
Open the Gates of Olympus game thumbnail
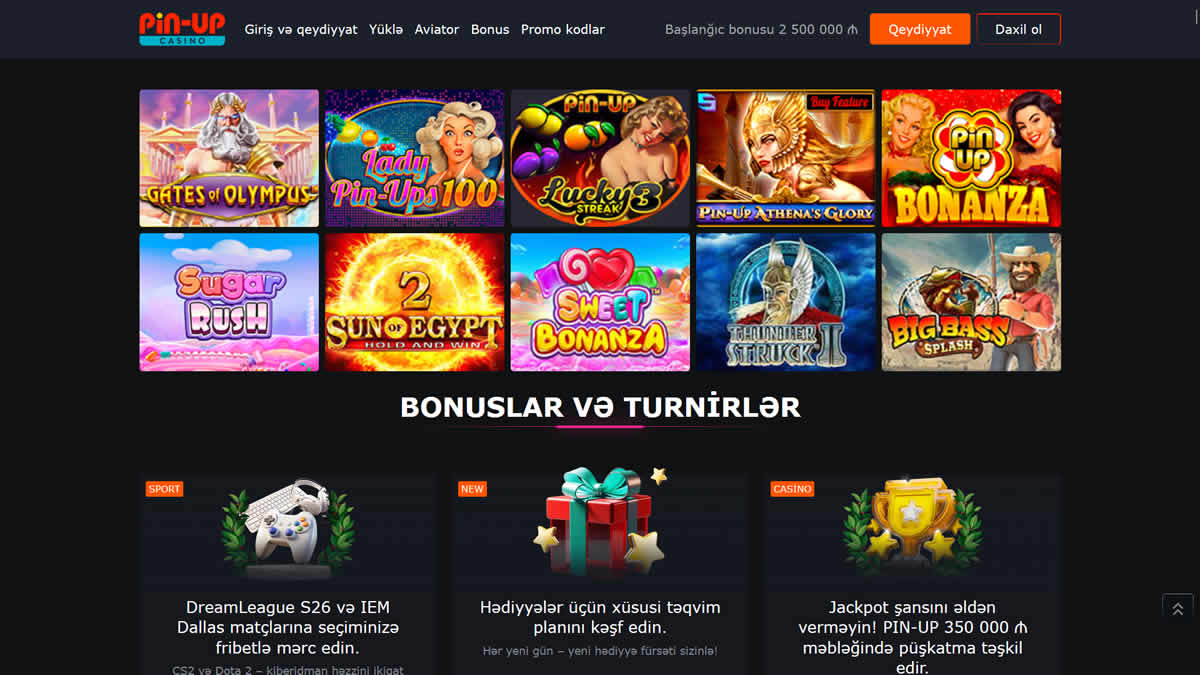[x=229, y=158]
